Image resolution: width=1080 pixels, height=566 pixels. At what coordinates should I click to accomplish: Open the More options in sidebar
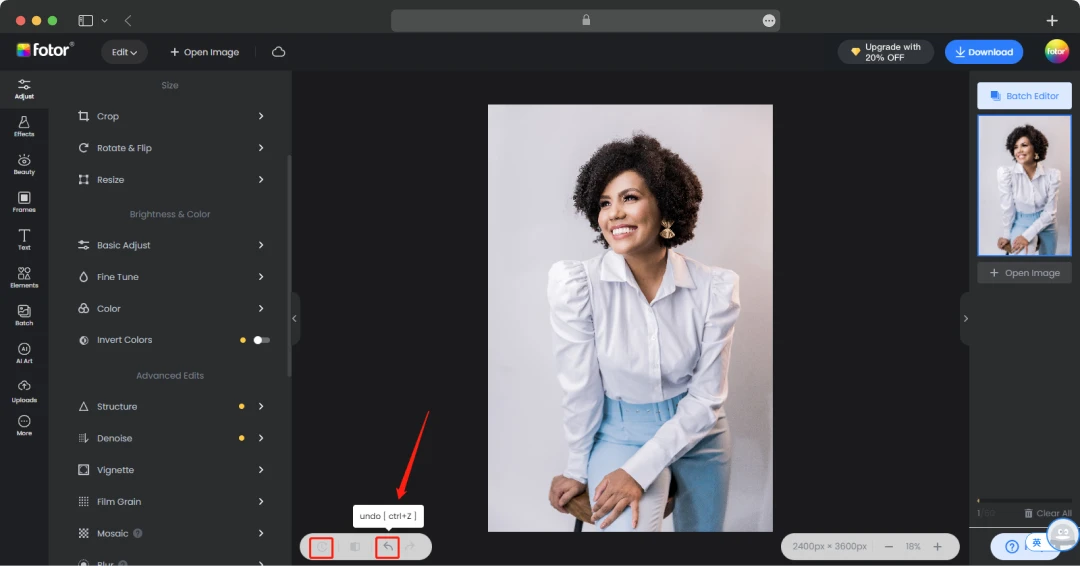point(24,426)
